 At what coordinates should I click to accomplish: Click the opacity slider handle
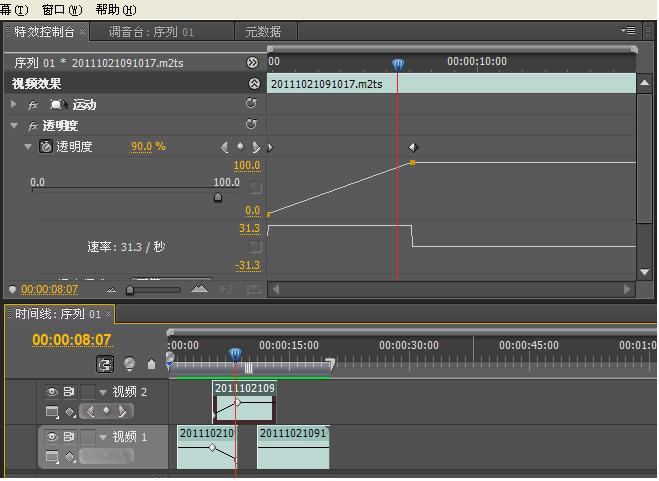coord(218,197)
